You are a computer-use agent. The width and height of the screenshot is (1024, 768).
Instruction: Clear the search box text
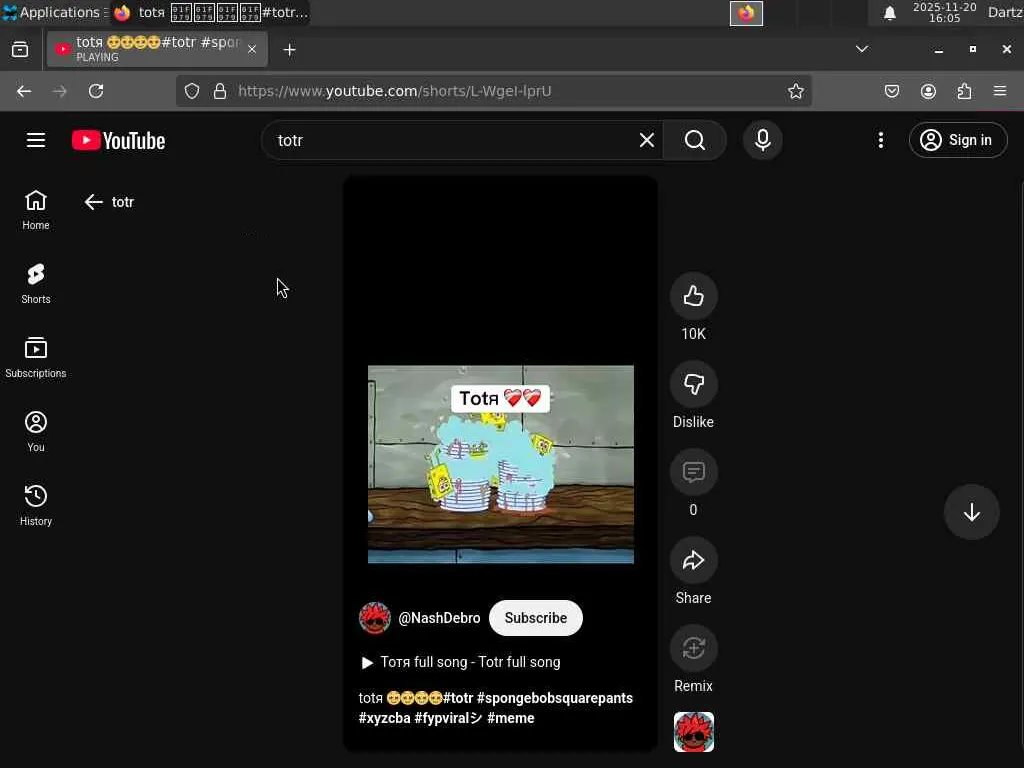(647, 140)
